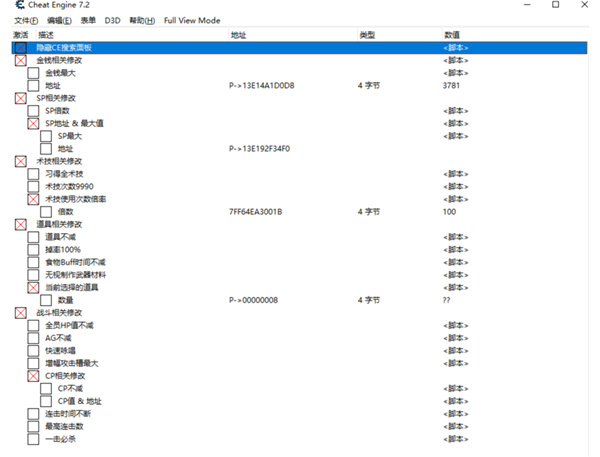The image size is (600, 457).
Task: Click the Cheat Engine logo in title bar
Action: [x=20, y=5]
